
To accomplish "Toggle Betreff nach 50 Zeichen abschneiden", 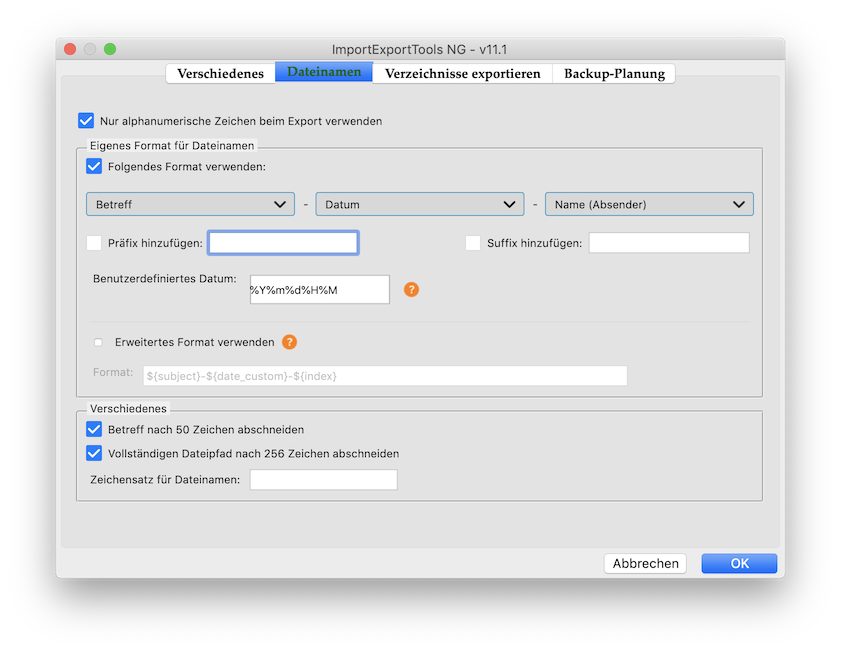I will pyautogui.click(x=94, y=429).
